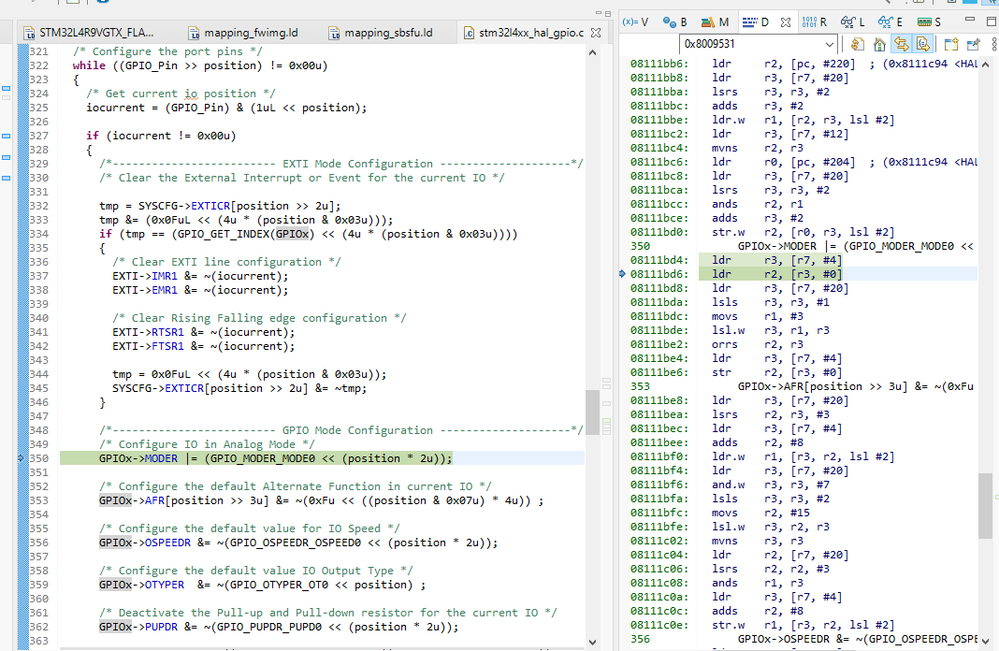
Task: Click the RTSR1 field on line 341
Action: [x=168, y=332]
